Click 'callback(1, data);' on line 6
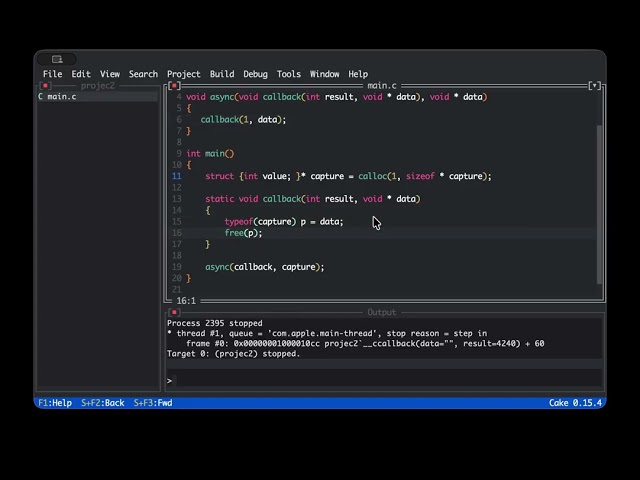 (243, 120)
